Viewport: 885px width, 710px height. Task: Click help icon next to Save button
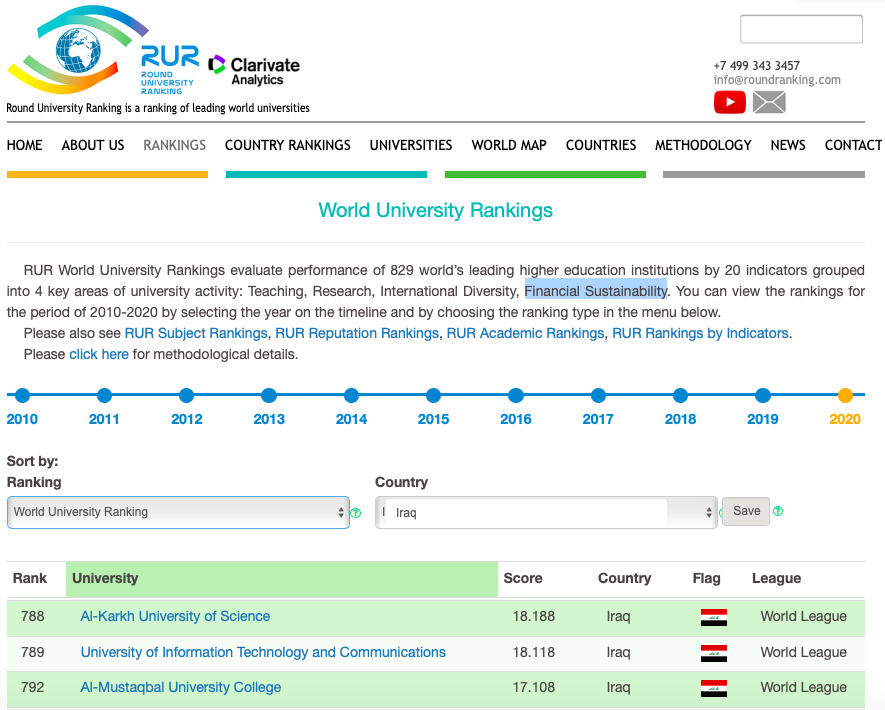[x=778, y=511]
